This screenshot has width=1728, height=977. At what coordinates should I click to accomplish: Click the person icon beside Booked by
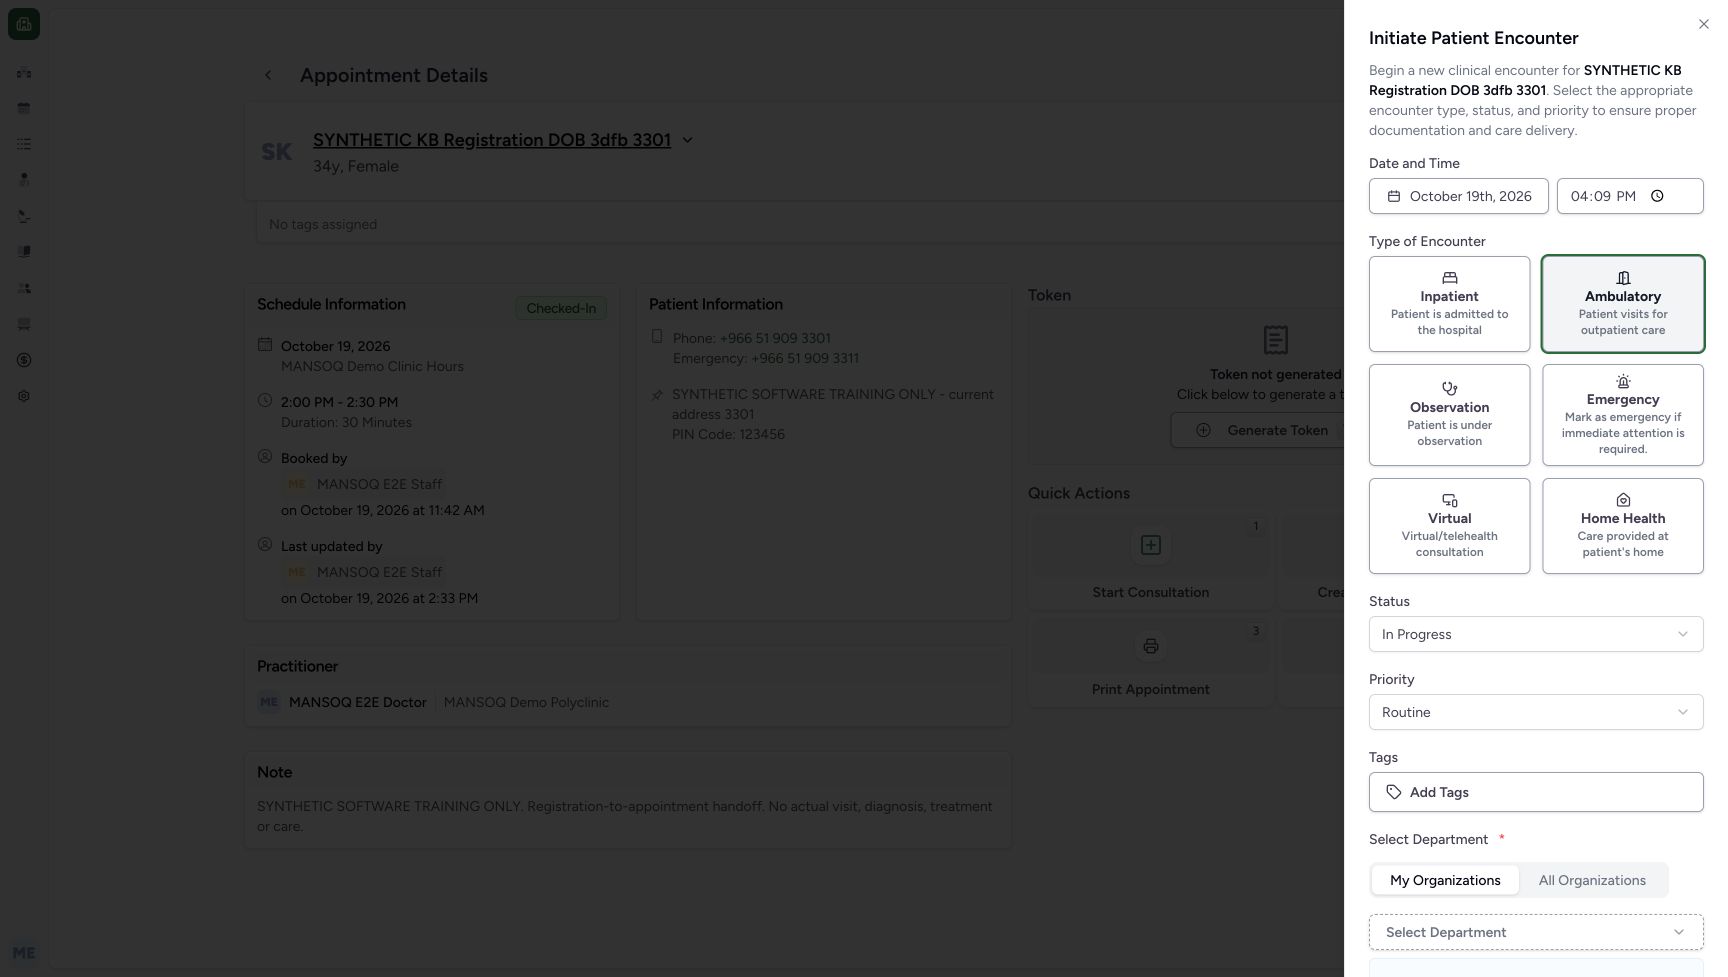265,456
